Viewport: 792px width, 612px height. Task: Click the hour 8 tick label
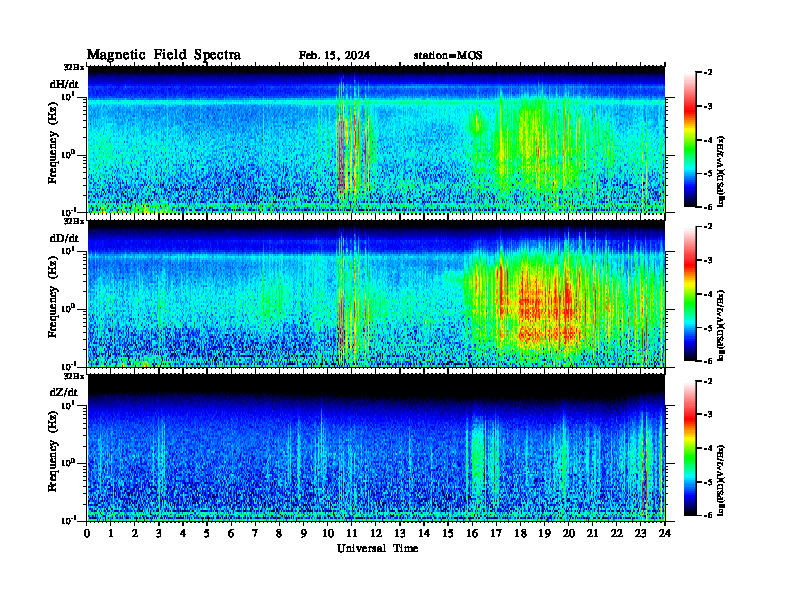[279, 533]
